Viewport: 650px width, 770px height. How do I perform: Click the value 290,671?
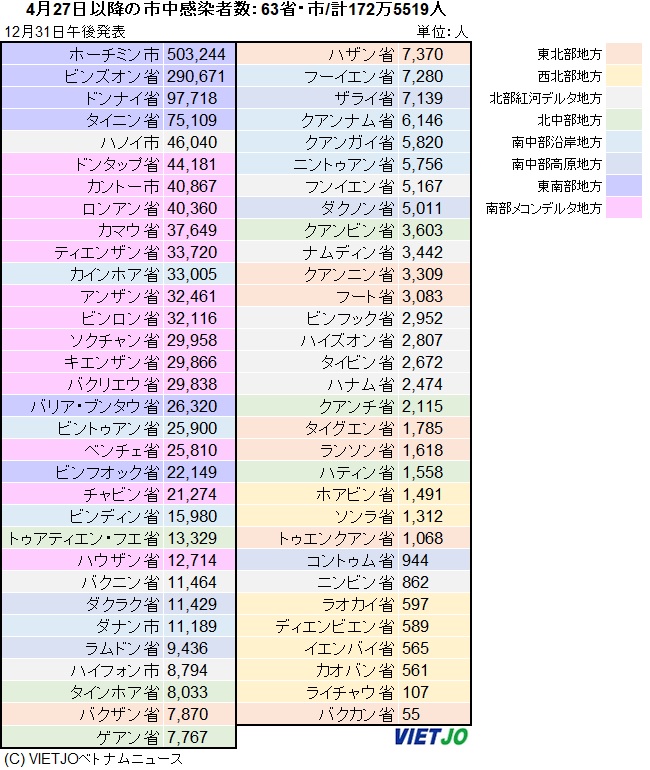pyautogui.click(x=196, y=77)
